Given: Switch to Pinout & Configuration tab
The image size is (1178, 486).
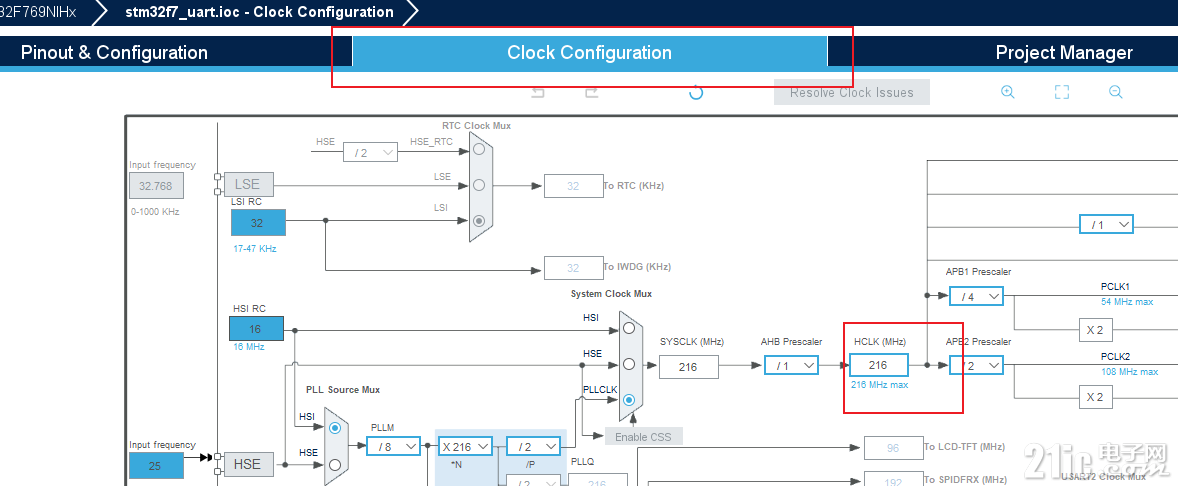Looking at the screenshot, I should coord(114,53).
